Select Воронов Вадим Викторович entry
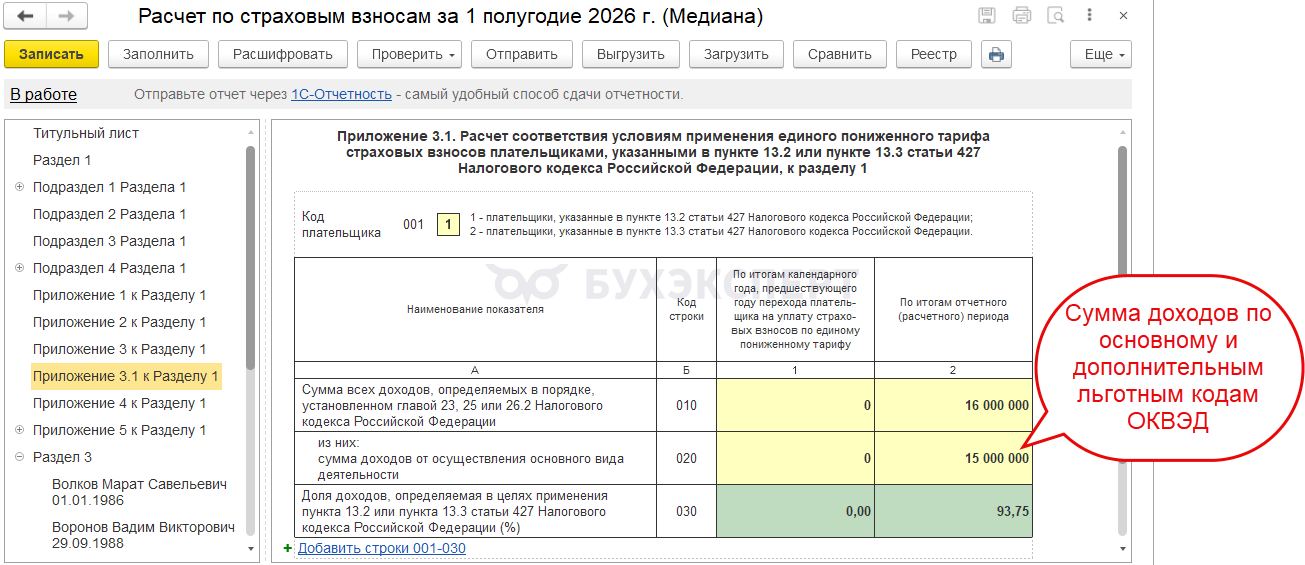Screen dimensions: 1305x565 (x=143, y=535)
